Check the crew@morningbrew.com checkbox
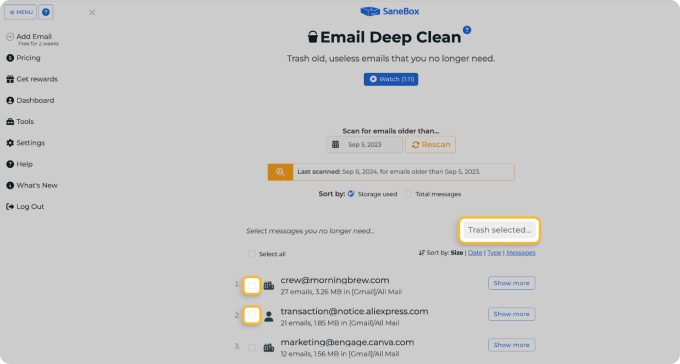 pos(252,285)
